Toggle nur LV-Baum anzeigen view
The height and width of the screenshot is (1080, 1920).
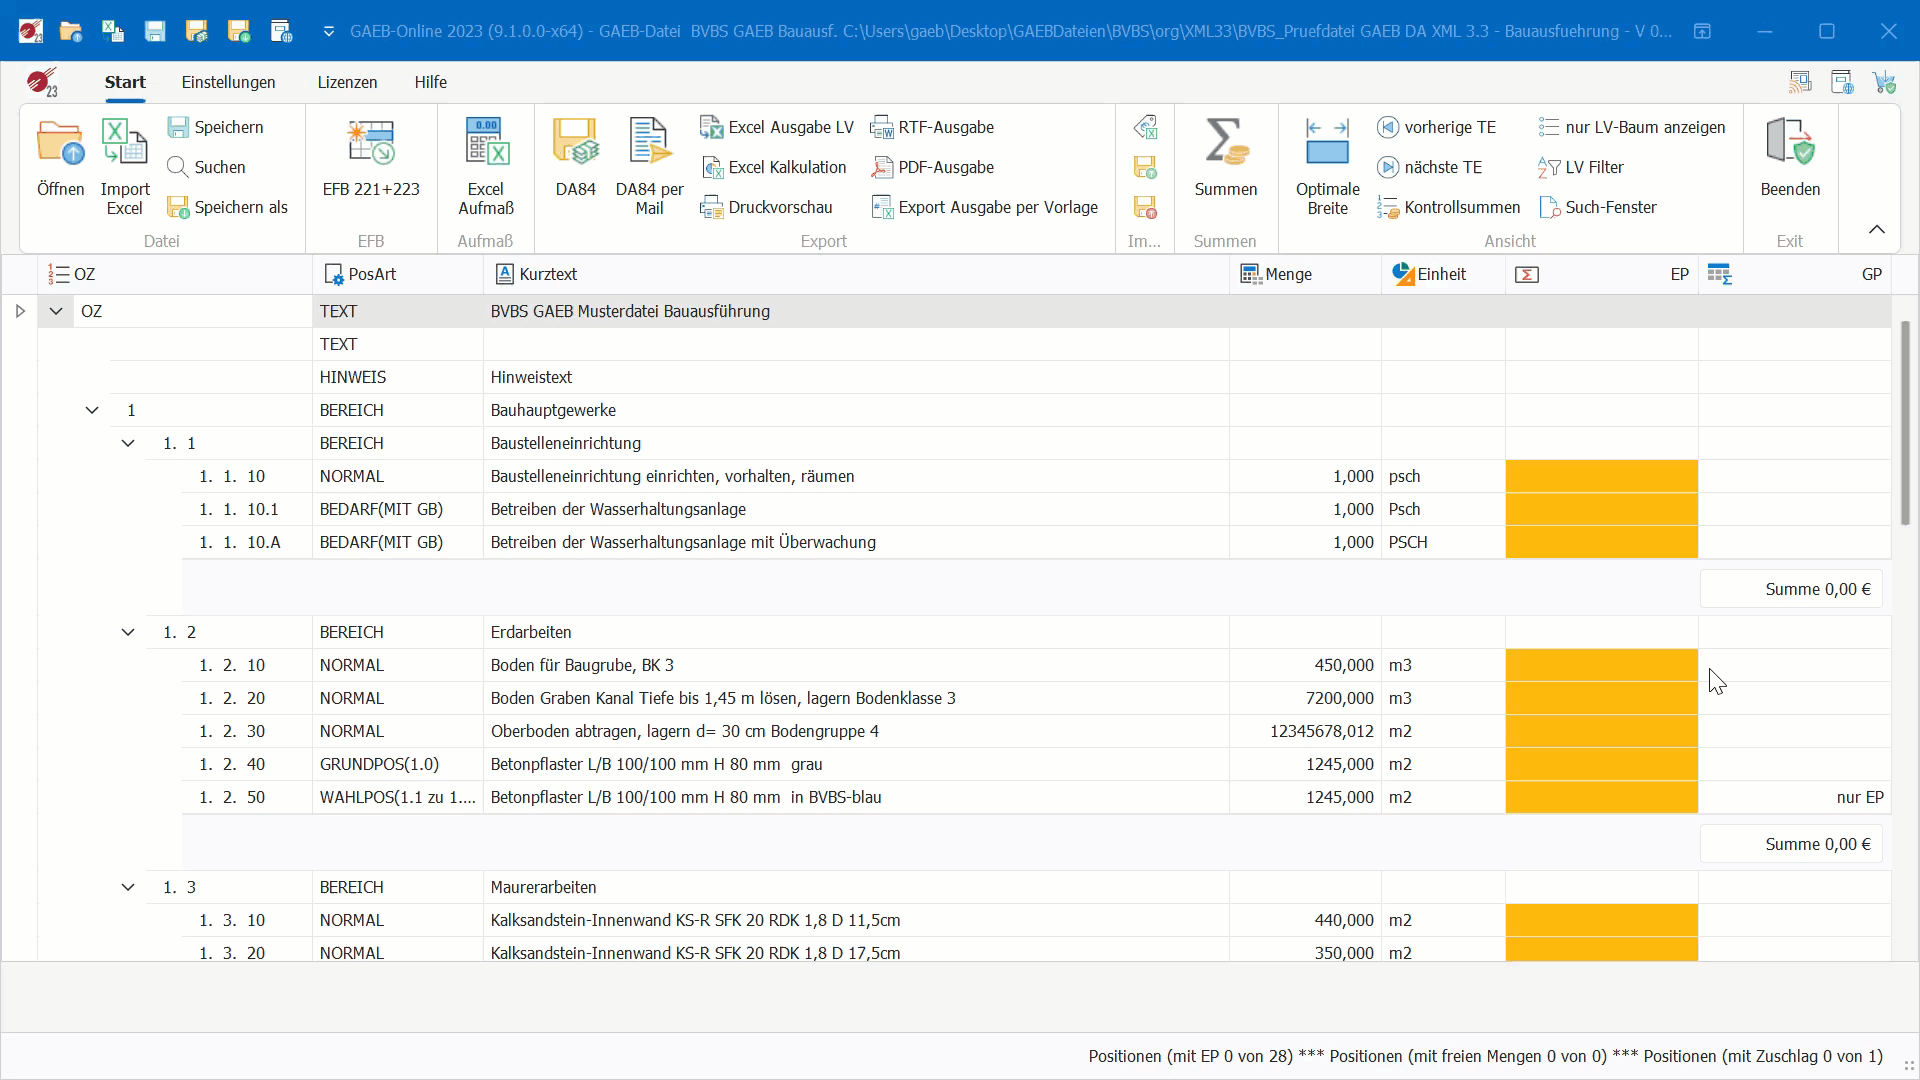pos(1632,127)
